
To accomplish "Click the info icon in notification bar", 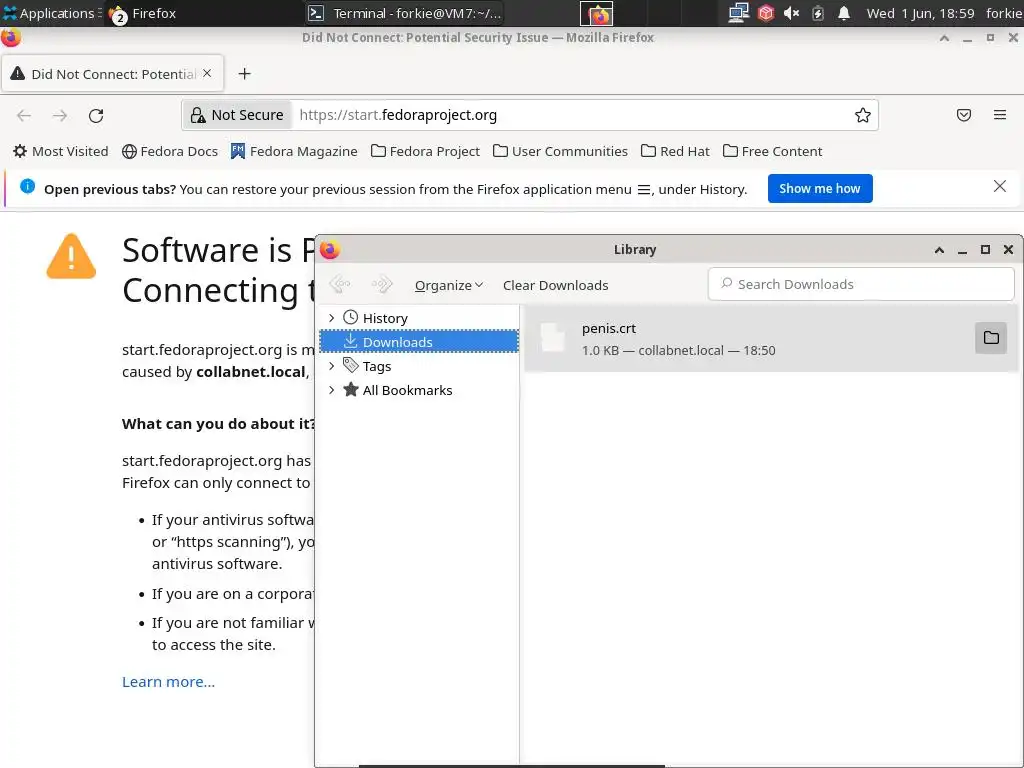I will 27,186.
